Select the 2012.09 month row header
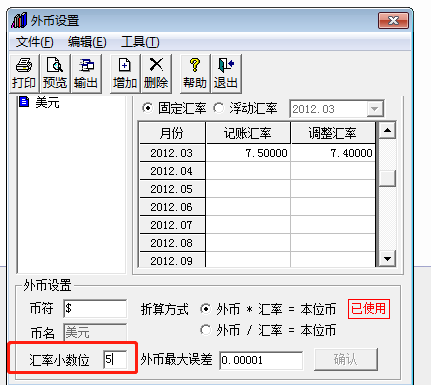The image size is (431, 385). pyautogui.click(x=172, y=260)
